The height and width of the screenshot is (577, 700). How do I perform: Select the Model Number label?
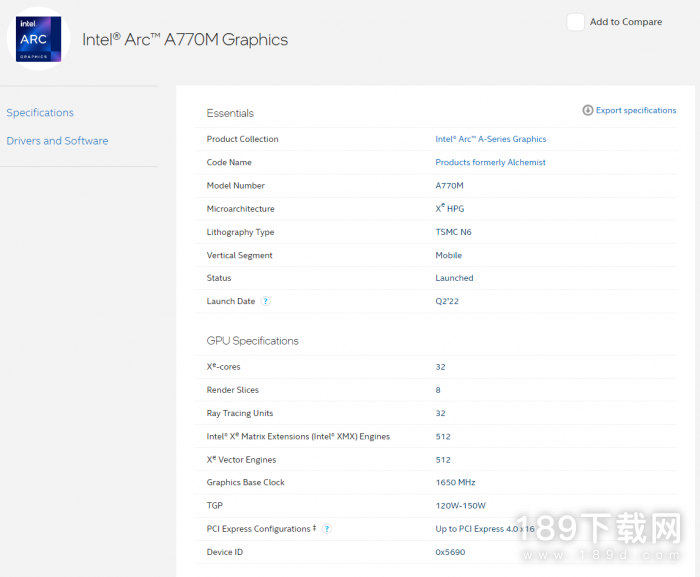point(235,185)
